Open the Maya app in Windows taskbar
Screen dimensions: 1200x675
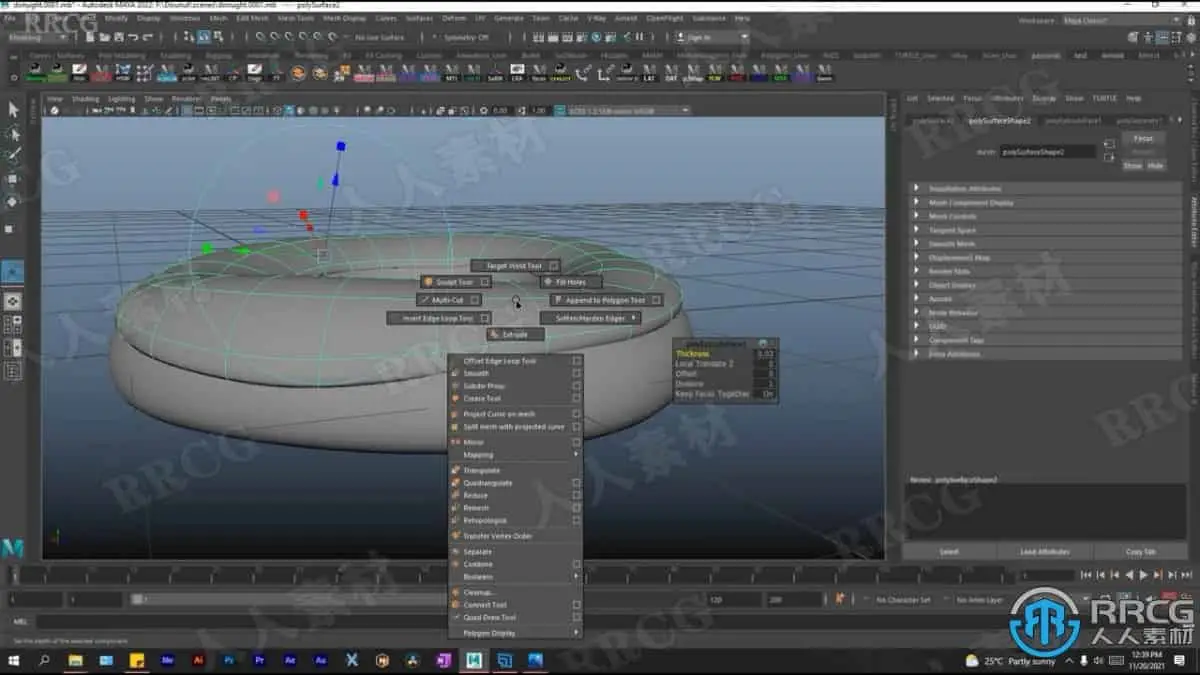474,661
